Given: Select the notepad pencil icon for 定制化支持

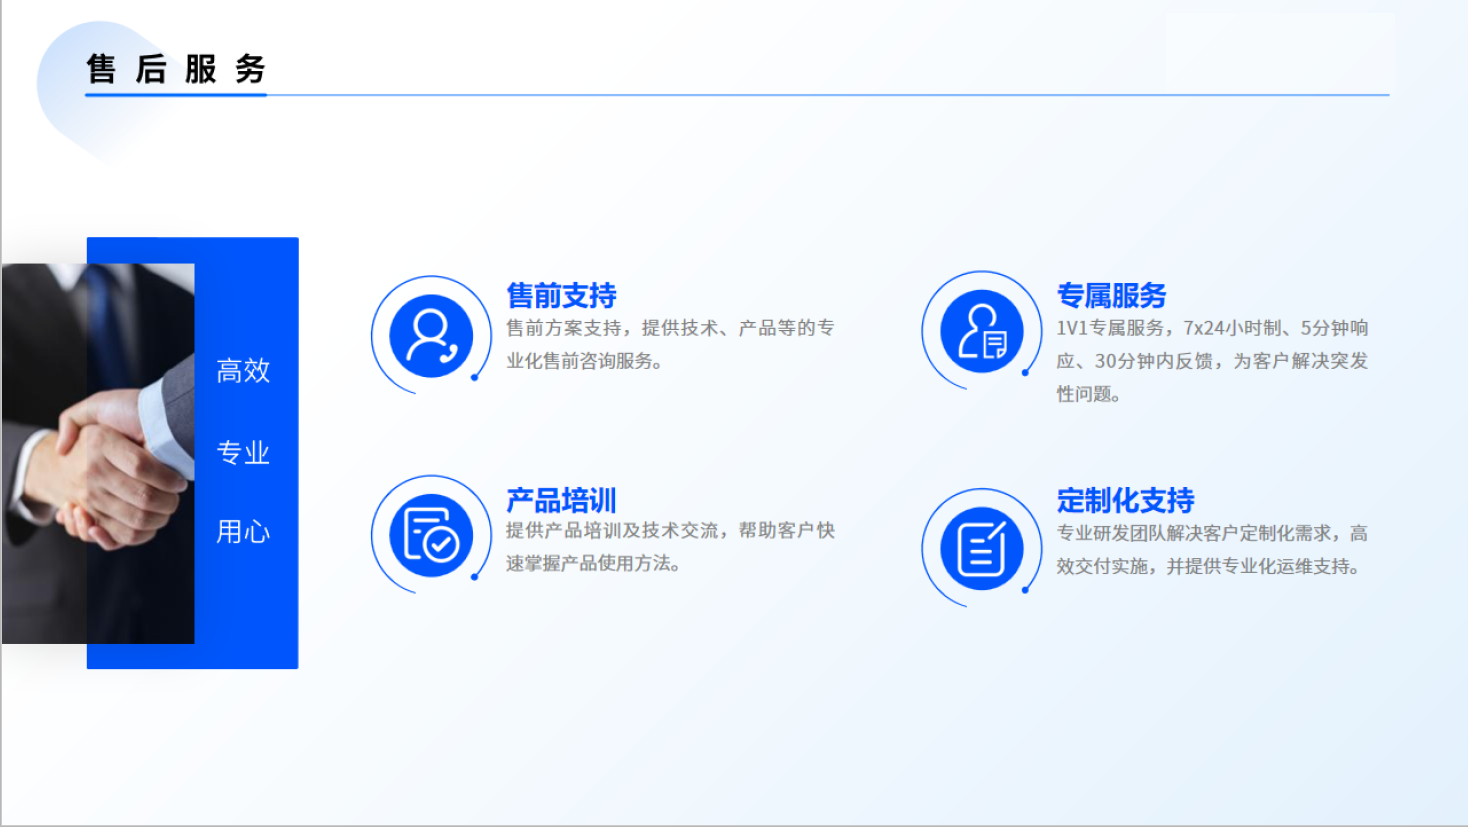Looking at the screenshot, I should [982, 549].
